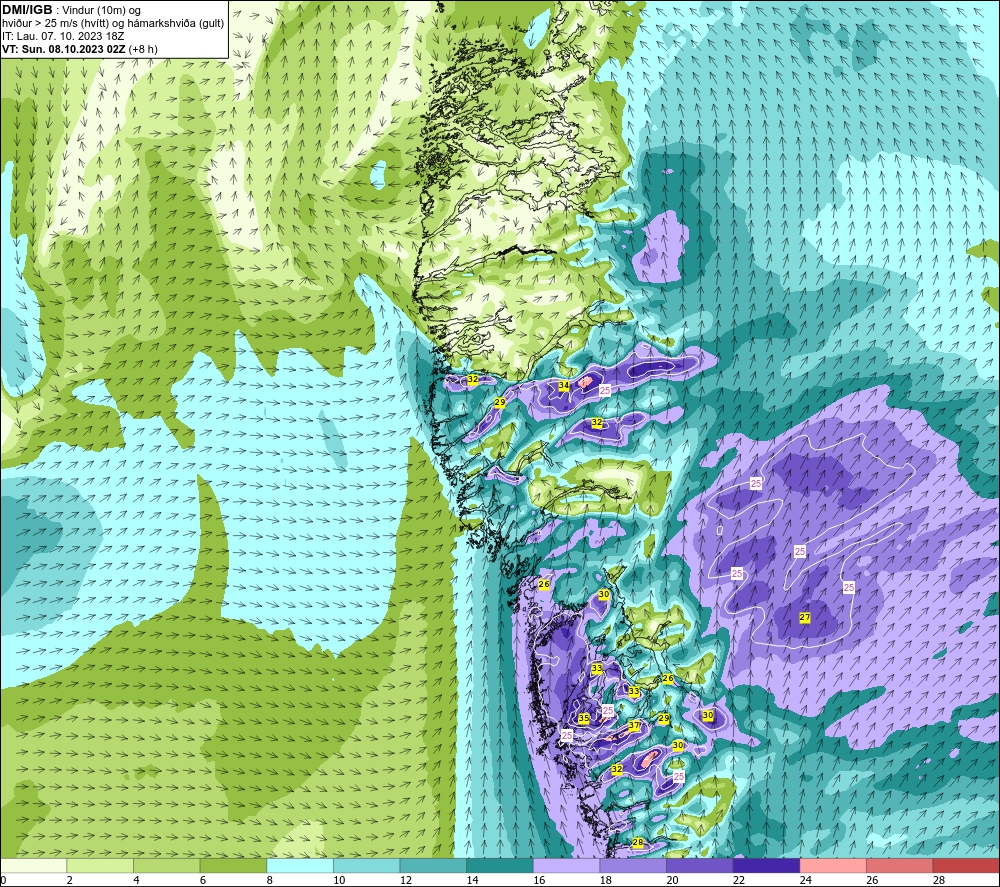Viewport: 1000px width, 887px height.
Task: Select the 18–20 m/s purple legend swatch
Action: [633, 865]
